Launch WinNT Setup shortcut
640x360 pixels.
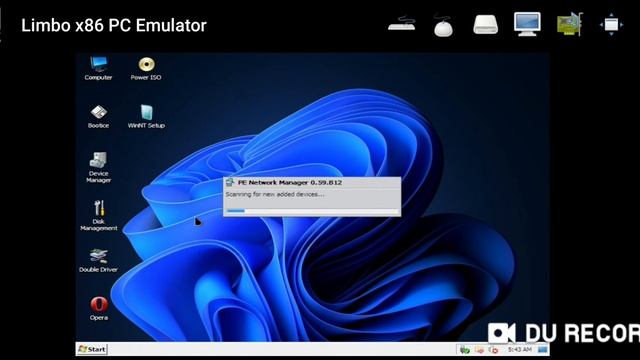click(146, 116)
